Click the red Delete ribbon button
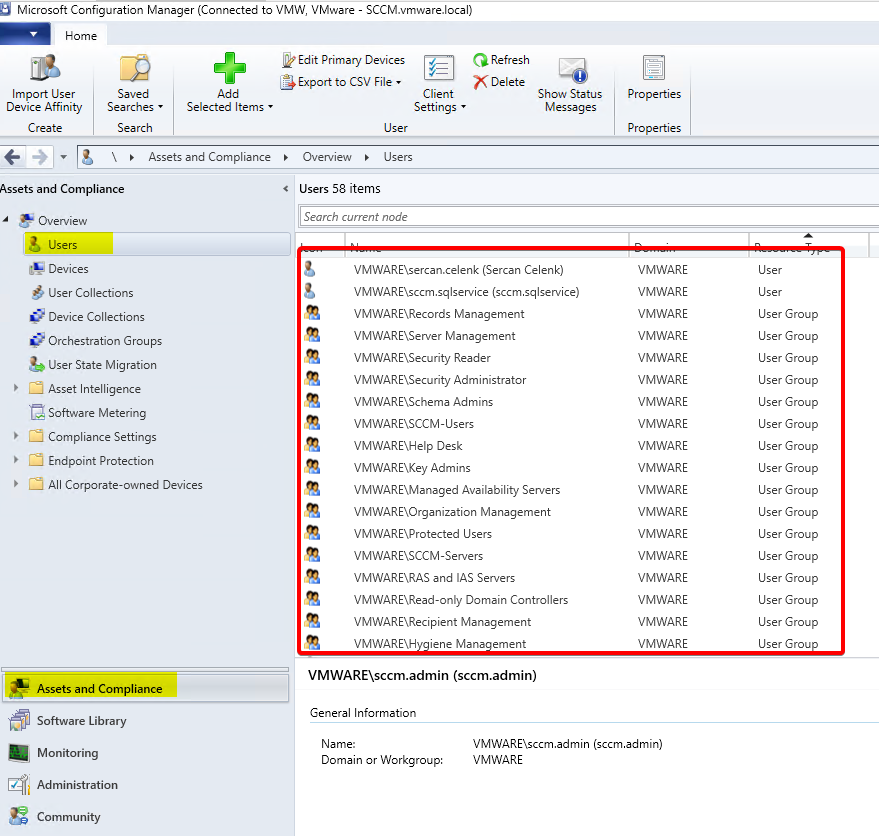This screenshot has height=836, width=879. click(x=499, y=82)
